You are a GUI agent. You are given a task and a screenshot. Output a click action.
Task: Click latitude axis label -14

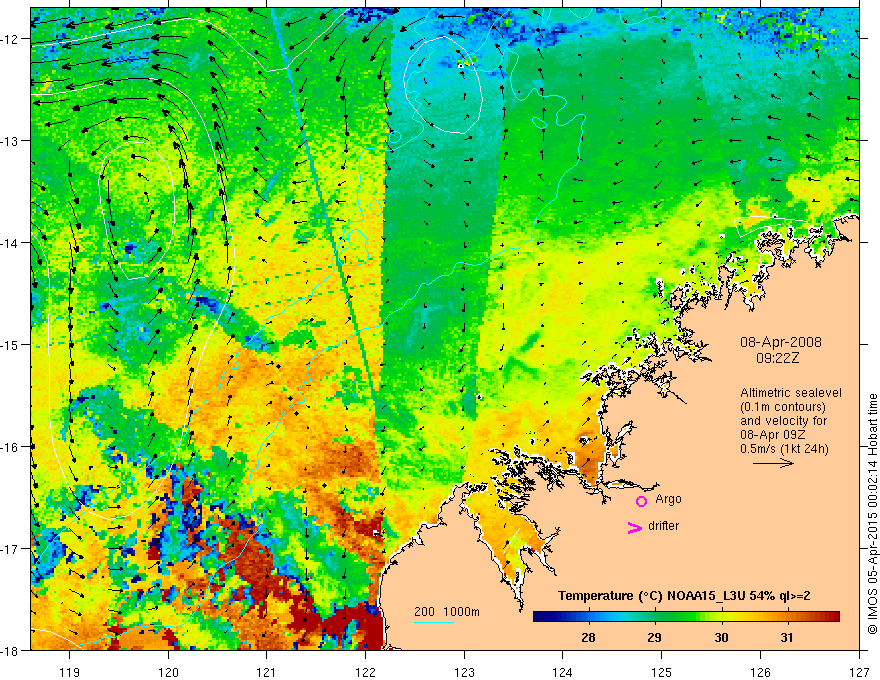click(x=10, y=243)
